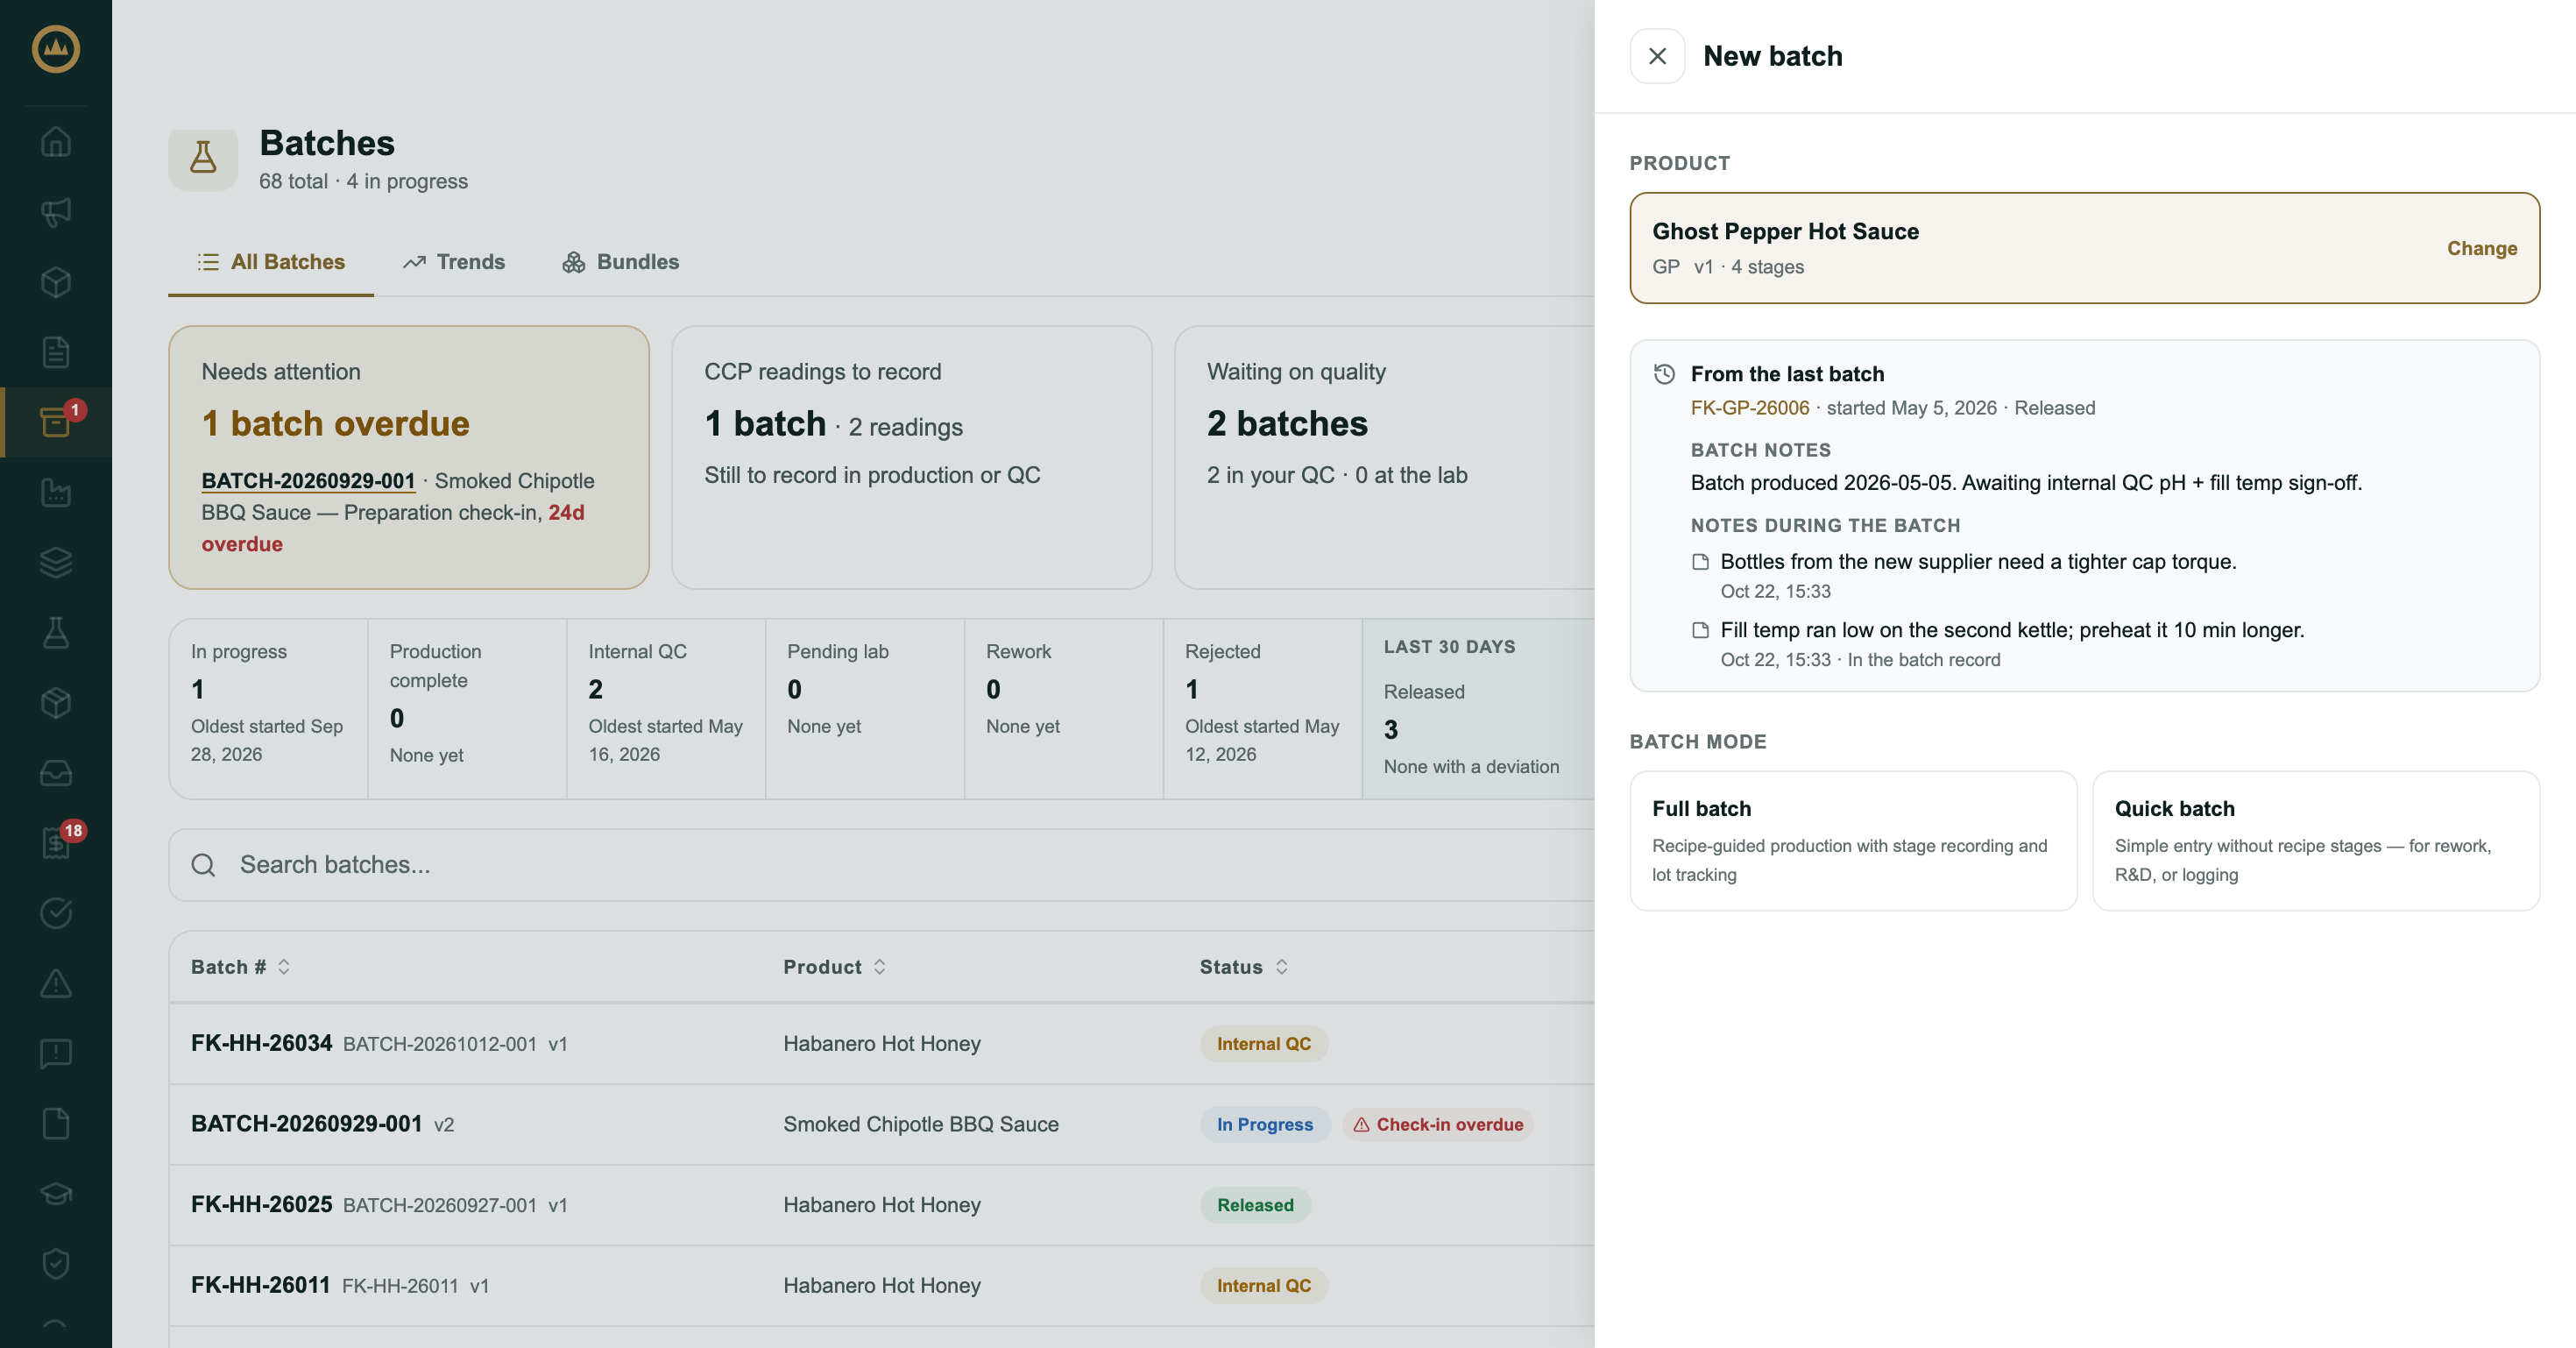Switch to the Bundles tab
The width and height of the screenshot is (2576, 1348).
click(620, 262)
